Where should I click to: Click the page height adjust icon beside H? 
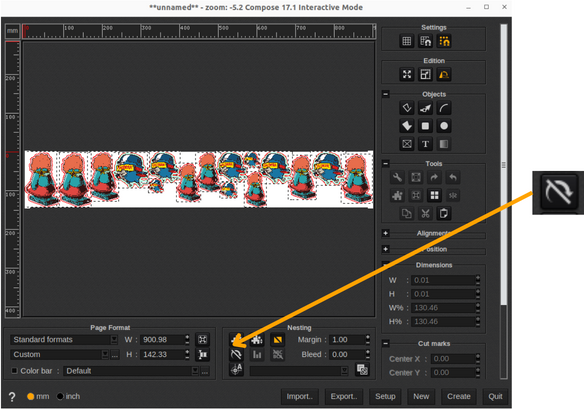pos(203,354)
